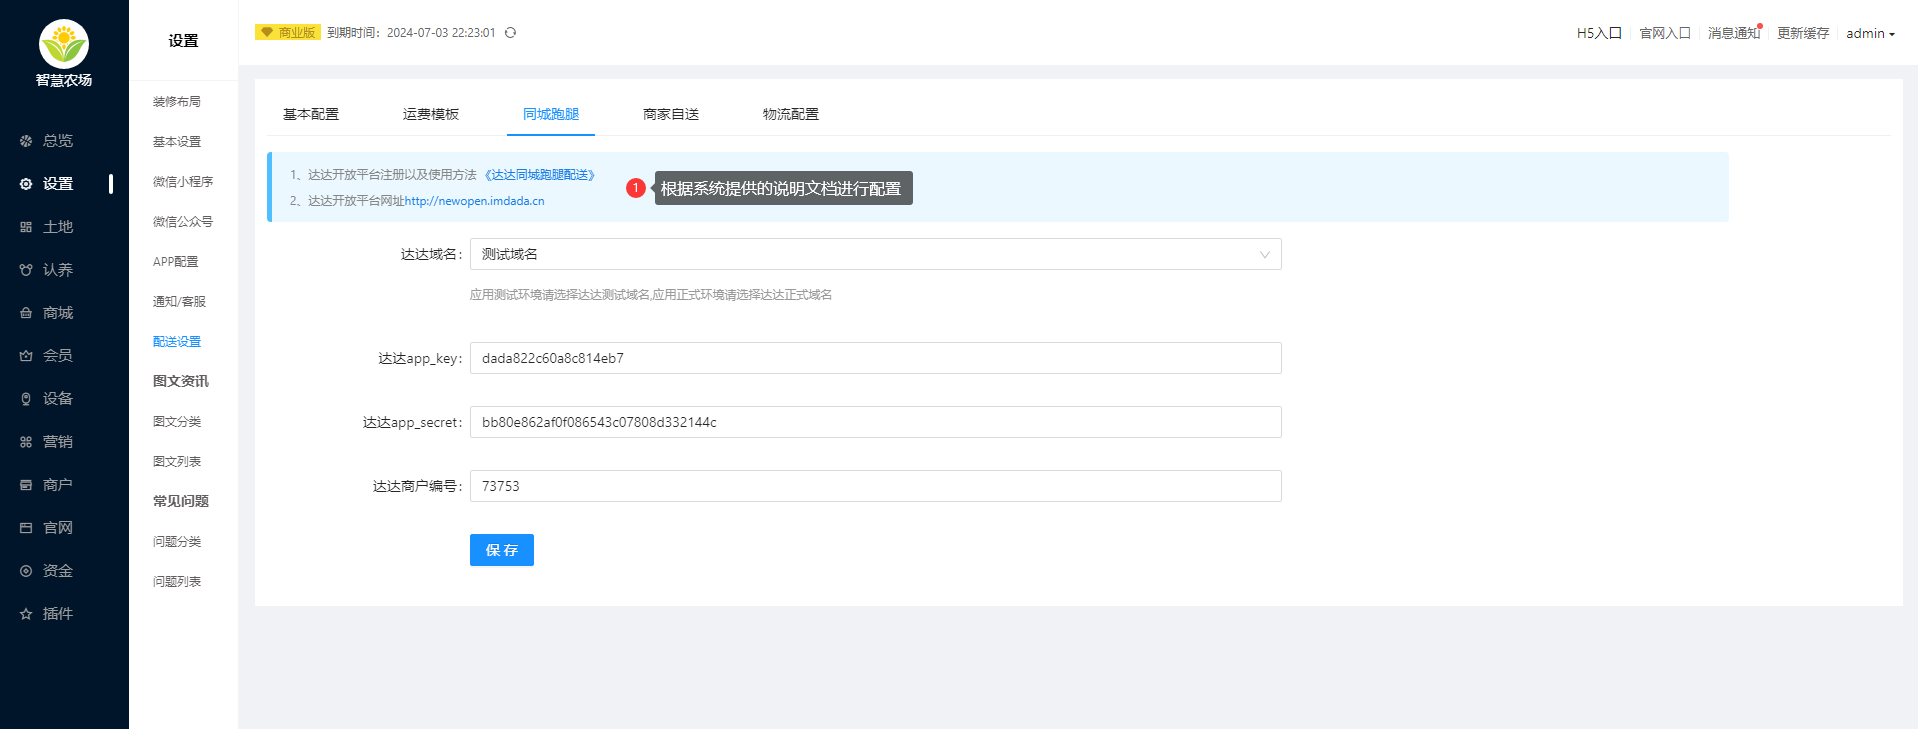
Task: Click the 总览 sidebar icon
Action: [x=26, y=141]
